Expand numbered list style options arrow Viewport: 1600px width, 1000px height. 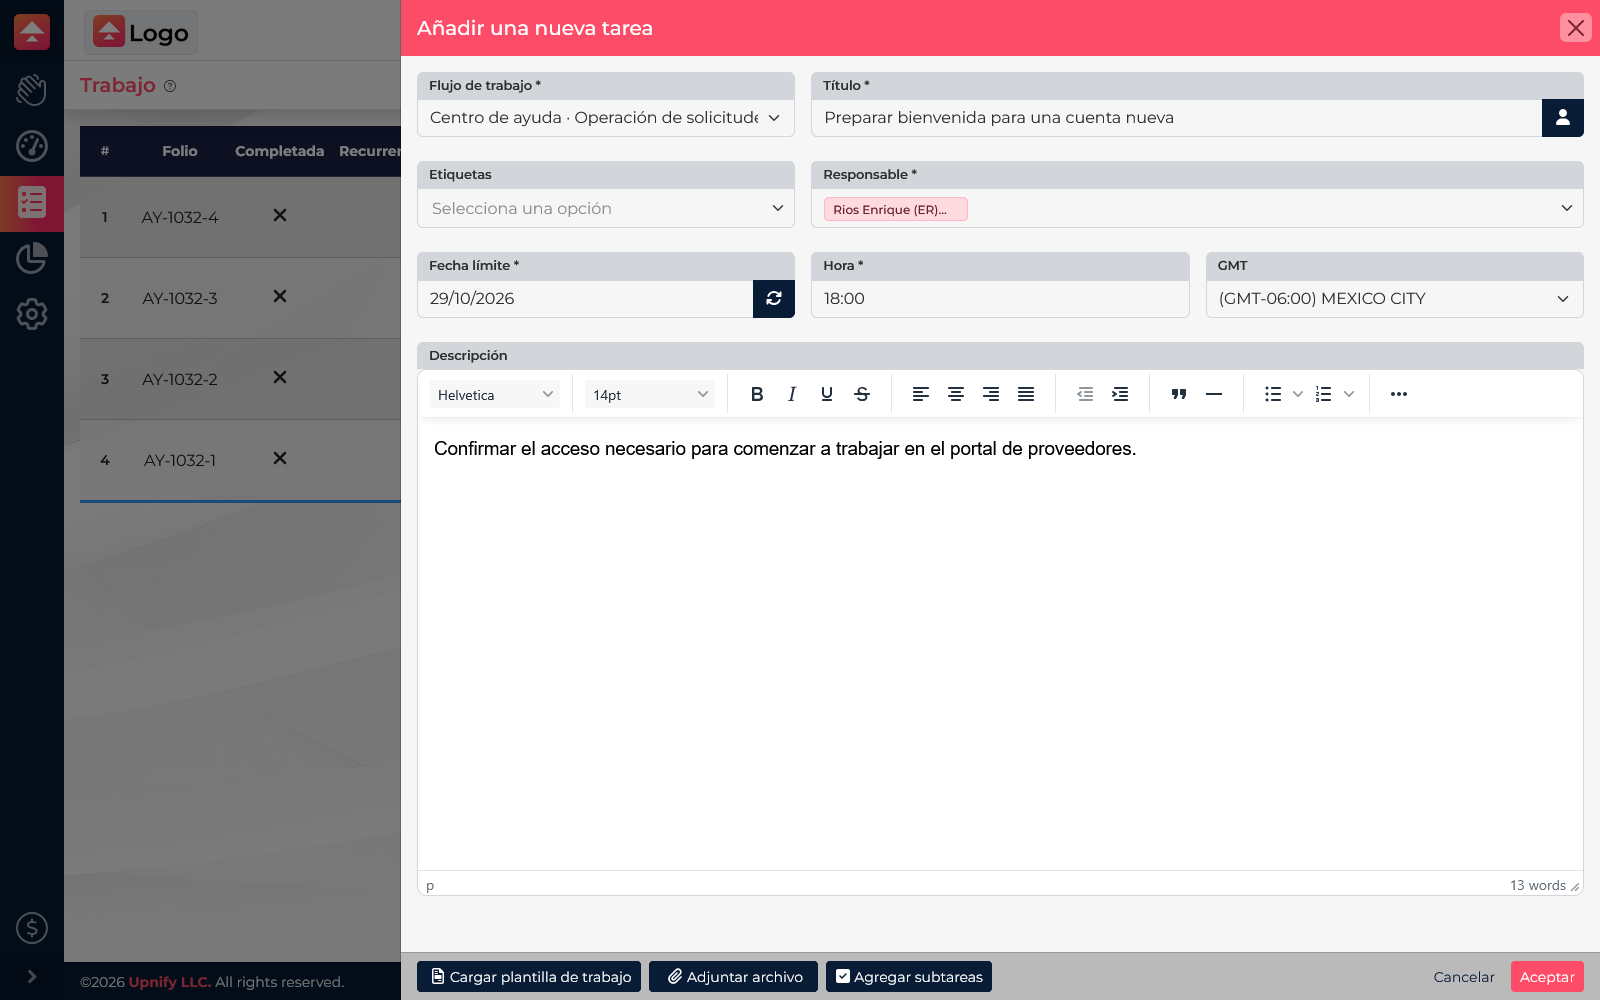pyautogui.click(x=1349, y=394)
